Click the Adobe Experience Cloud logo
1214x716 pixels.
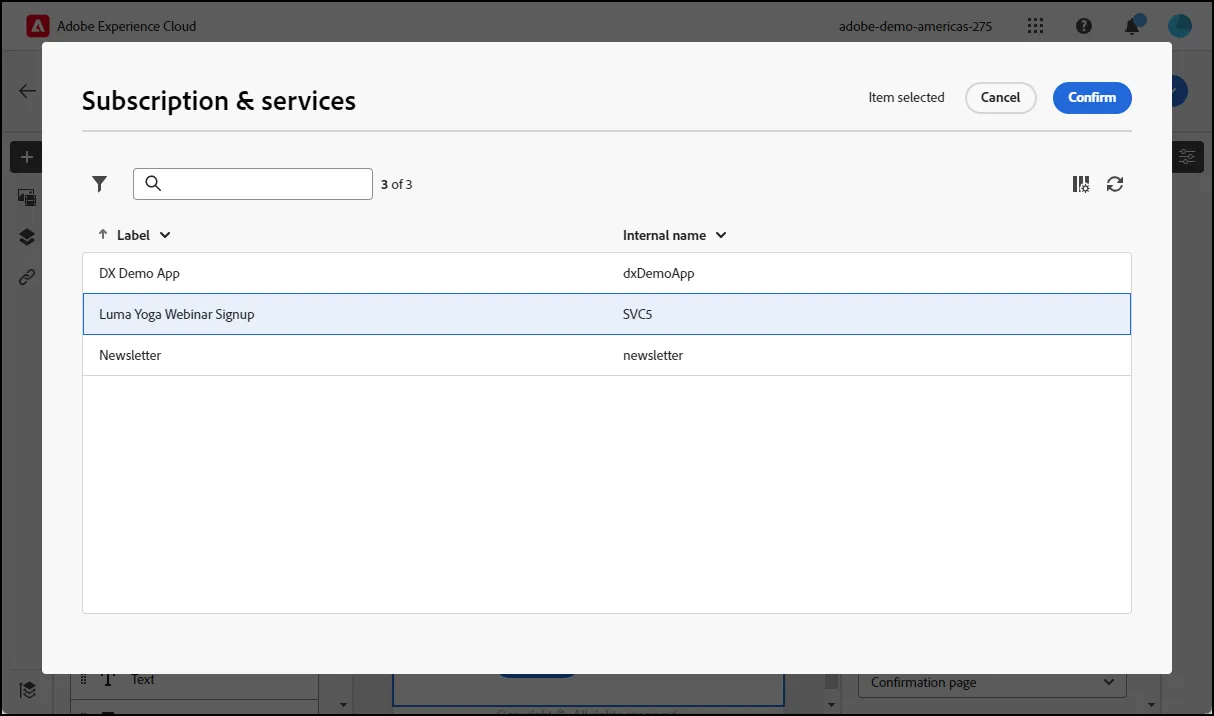click(38, 26)
